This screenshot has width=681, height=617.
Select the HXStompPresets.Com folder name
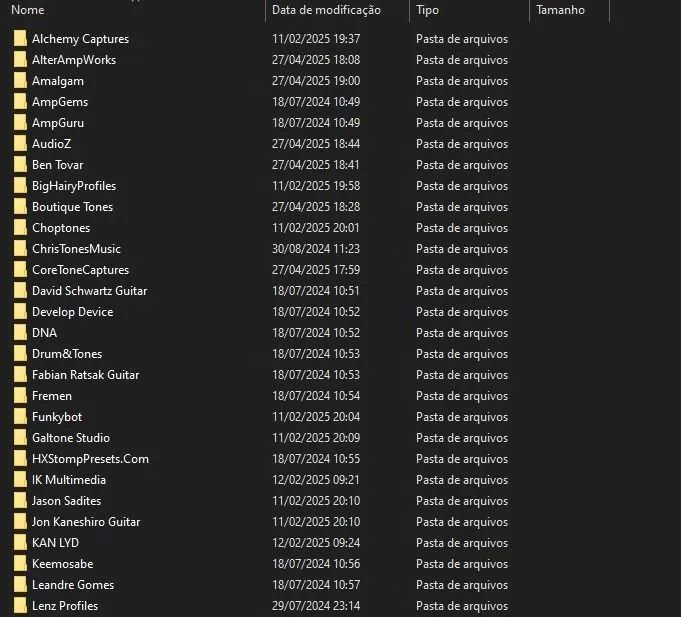[90, 459]
